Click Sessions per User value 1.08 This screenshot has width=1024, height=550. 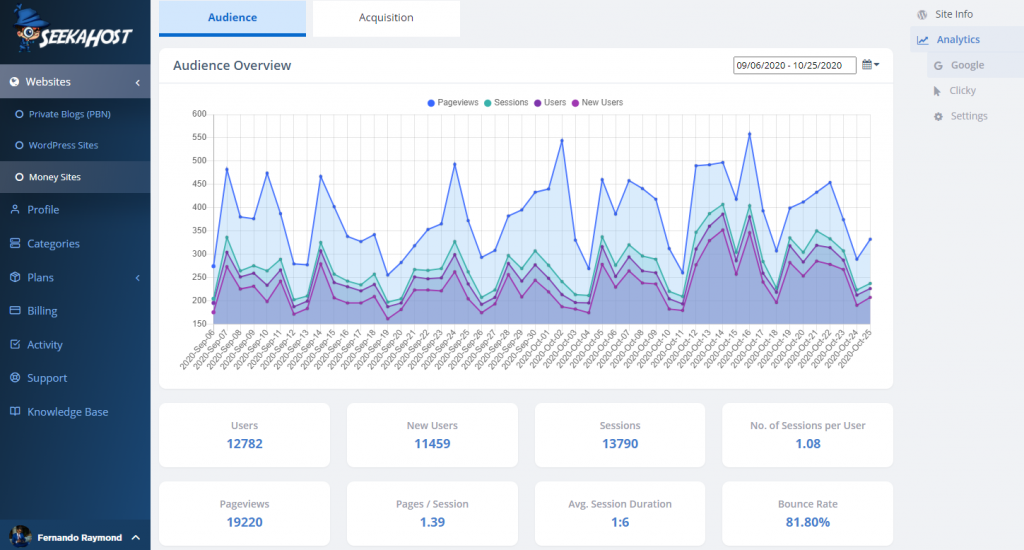pyautogui.click(x=808, y=444)
